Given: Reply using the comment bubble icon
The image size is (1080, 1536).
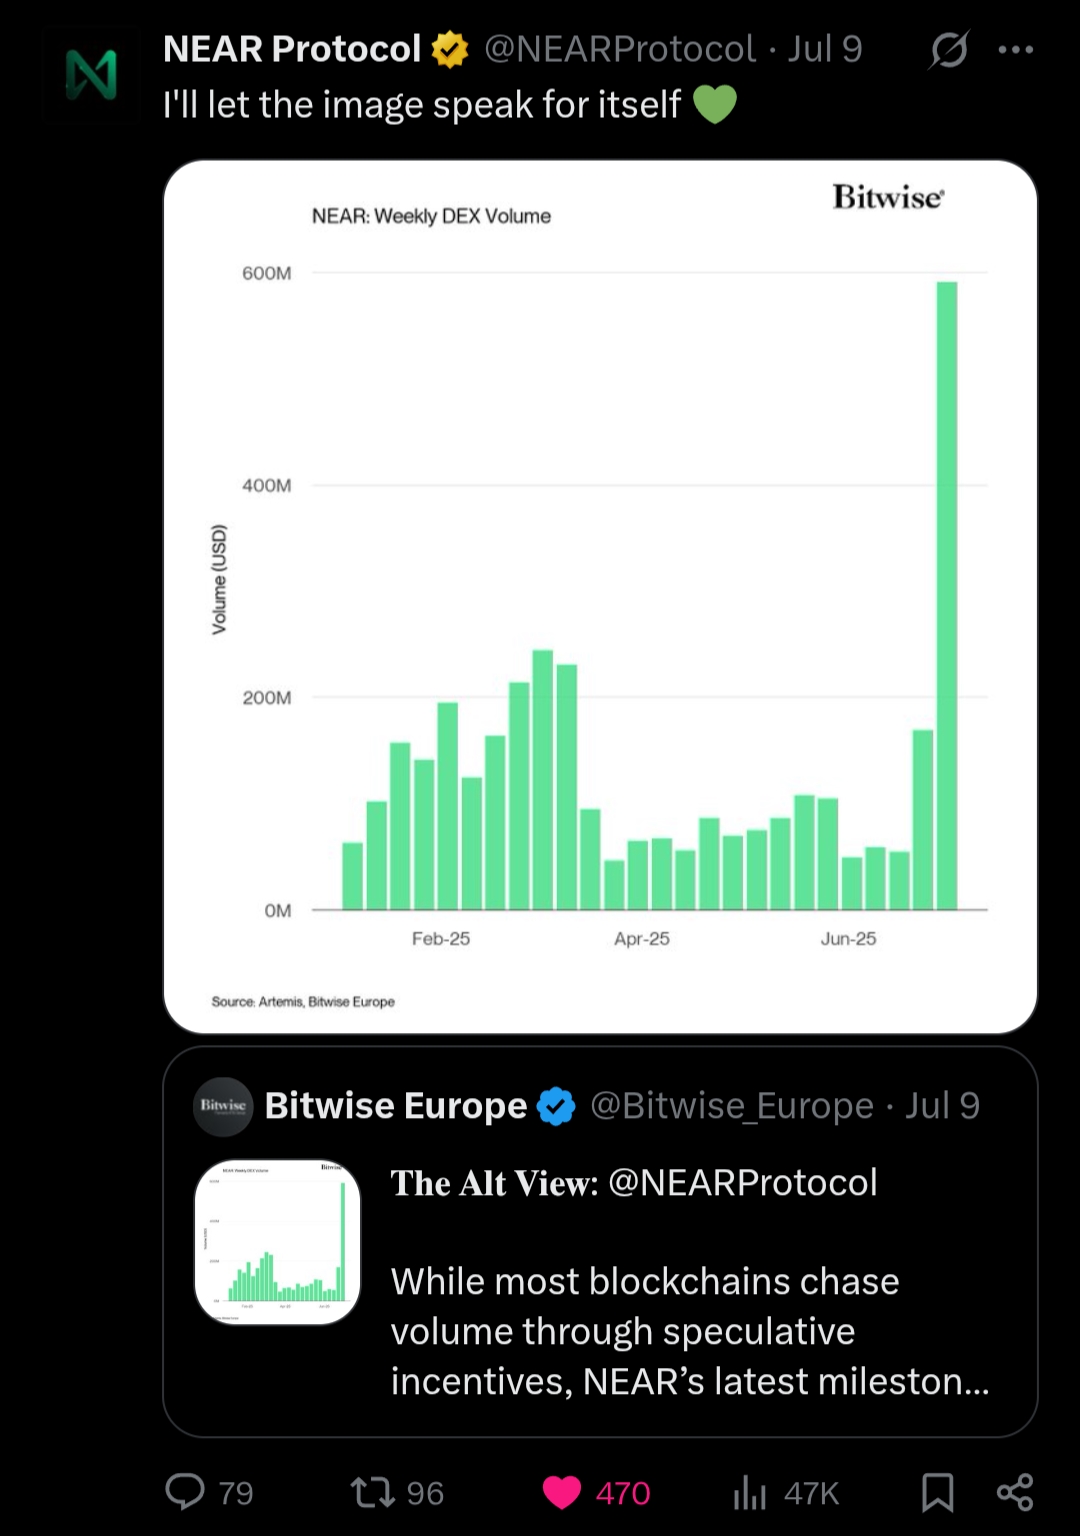Looking at the screenshot, I should [x=185, y=1491].
